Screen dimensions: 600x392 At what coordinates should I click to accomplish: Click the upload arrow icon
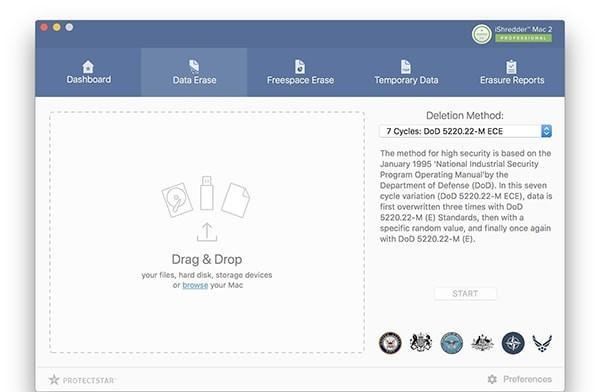pos(207,232)
